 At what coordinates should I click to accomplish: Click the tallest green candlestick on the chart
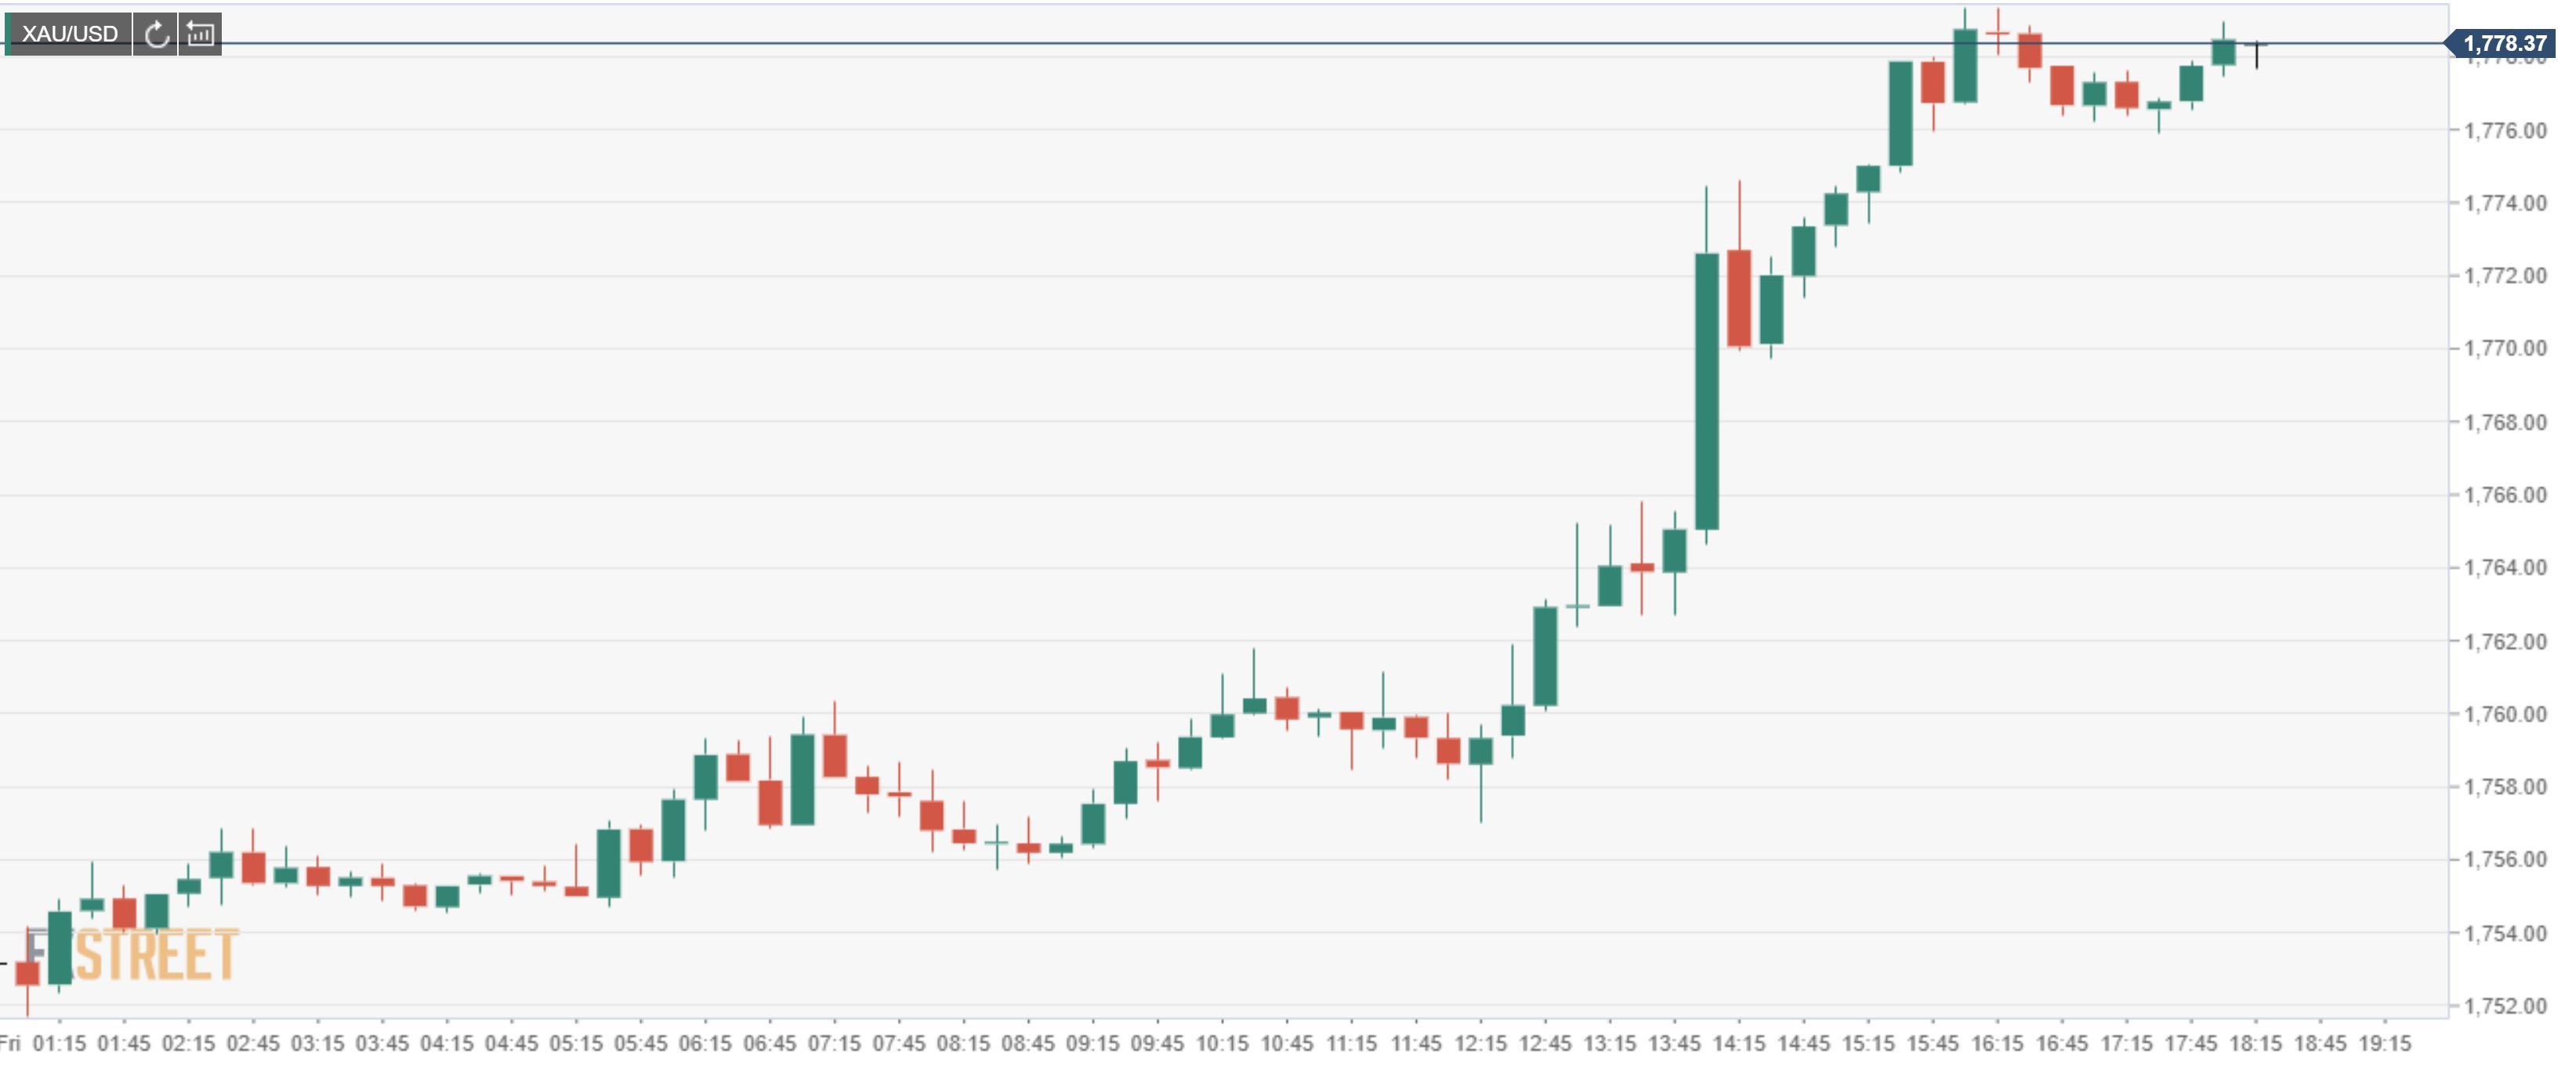pyautogui.click(x=1707, y=391)
